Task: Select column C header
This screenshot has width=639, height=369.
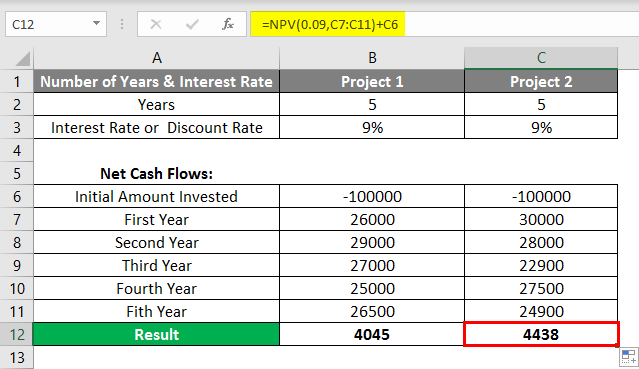Action: tap(541, 58)
